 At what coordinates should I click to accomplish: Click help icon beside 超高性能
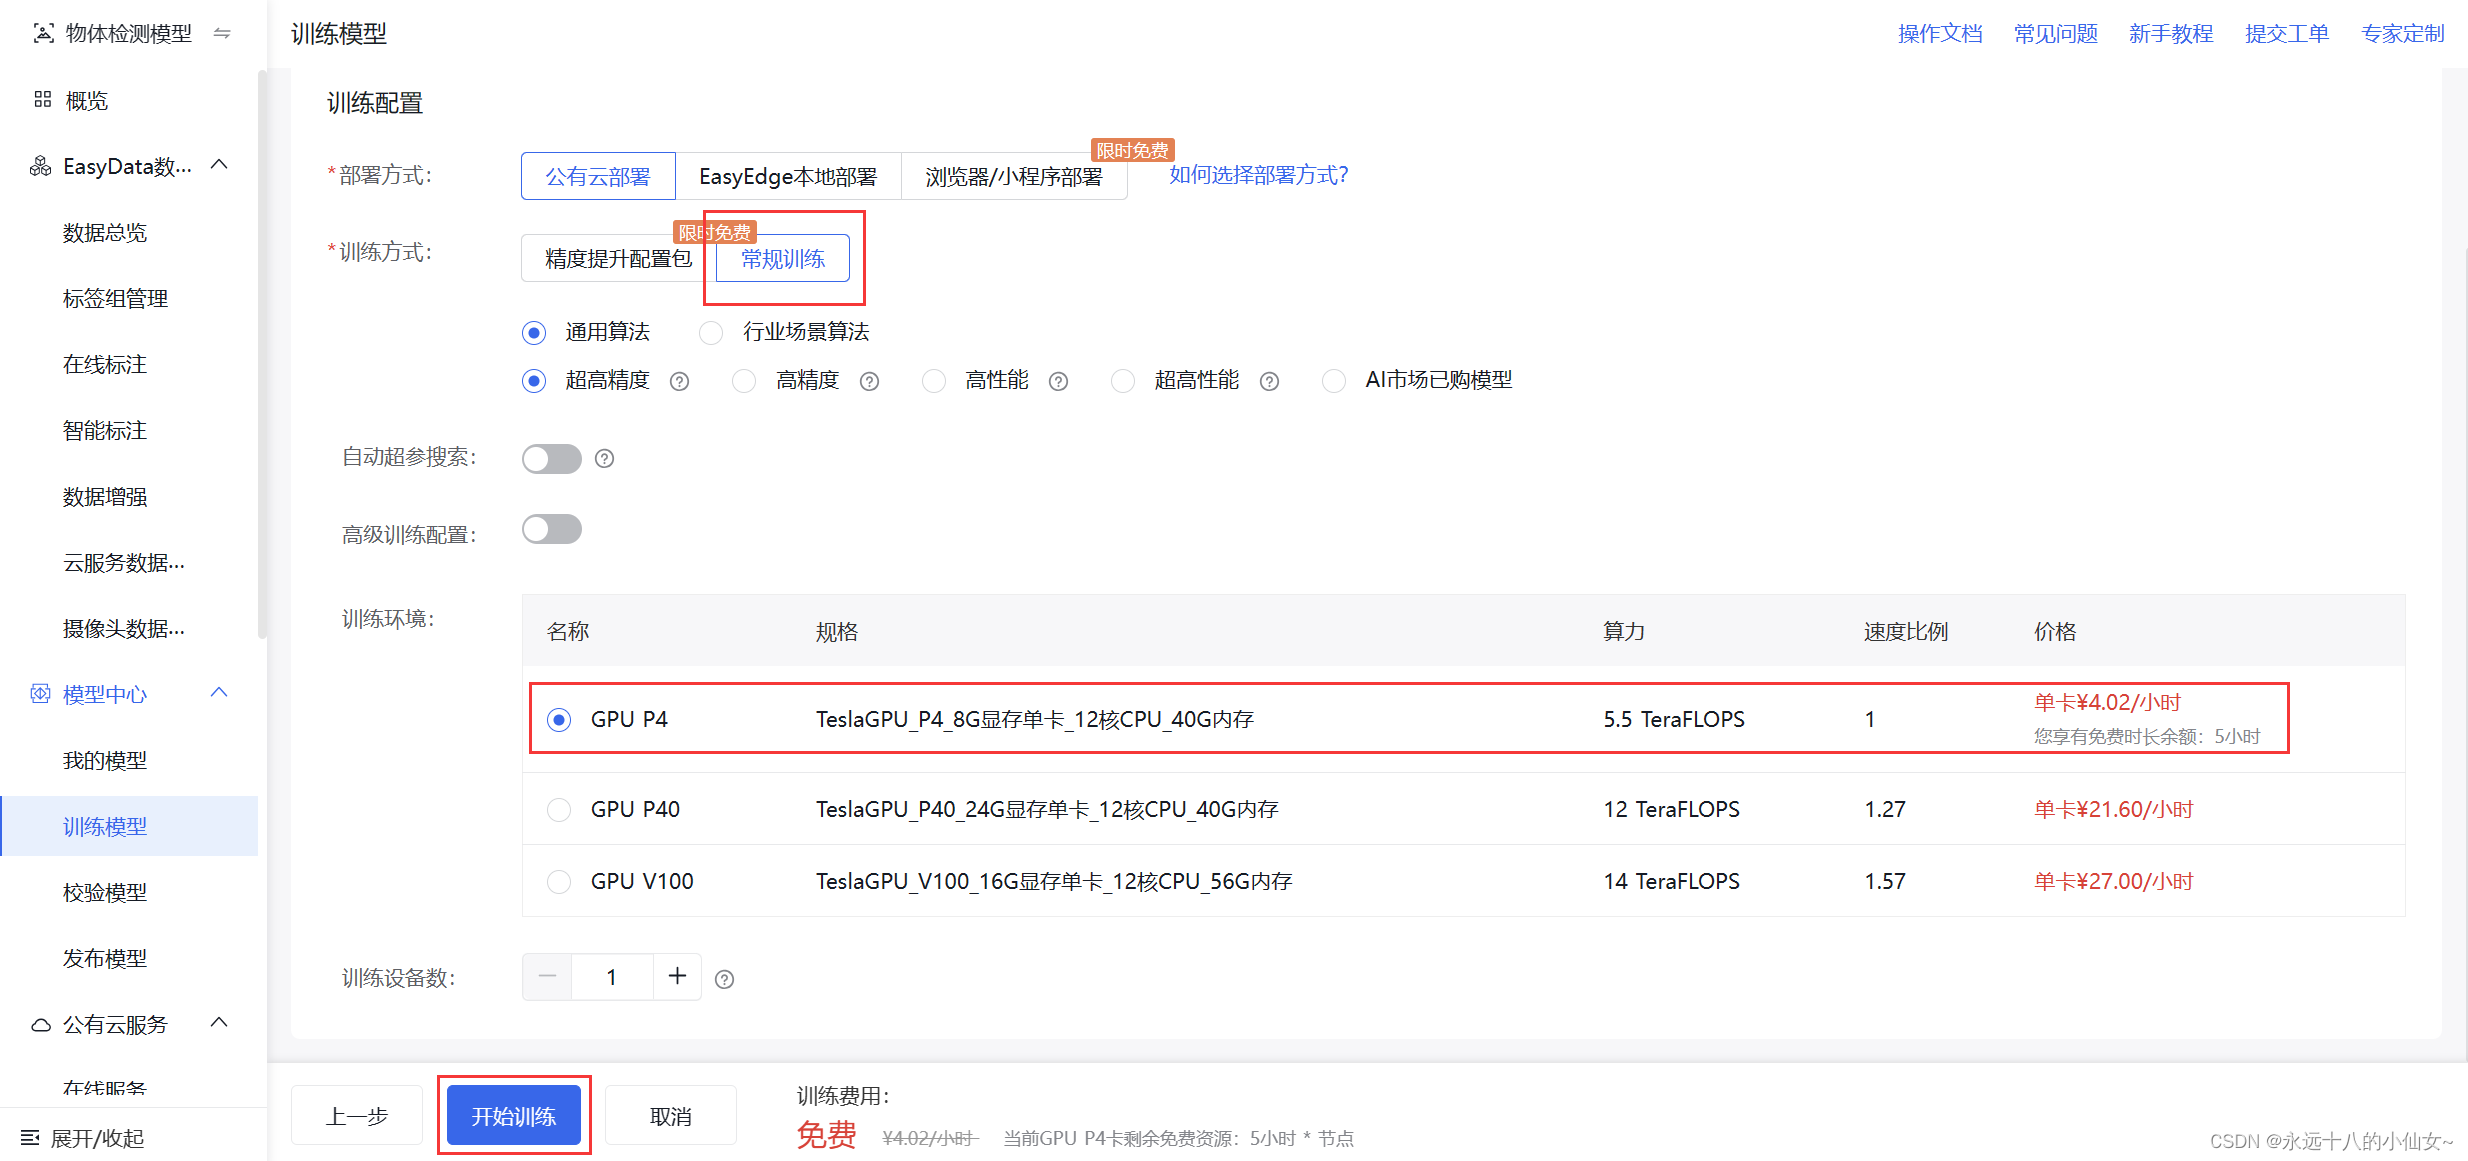click(1270, 381)
